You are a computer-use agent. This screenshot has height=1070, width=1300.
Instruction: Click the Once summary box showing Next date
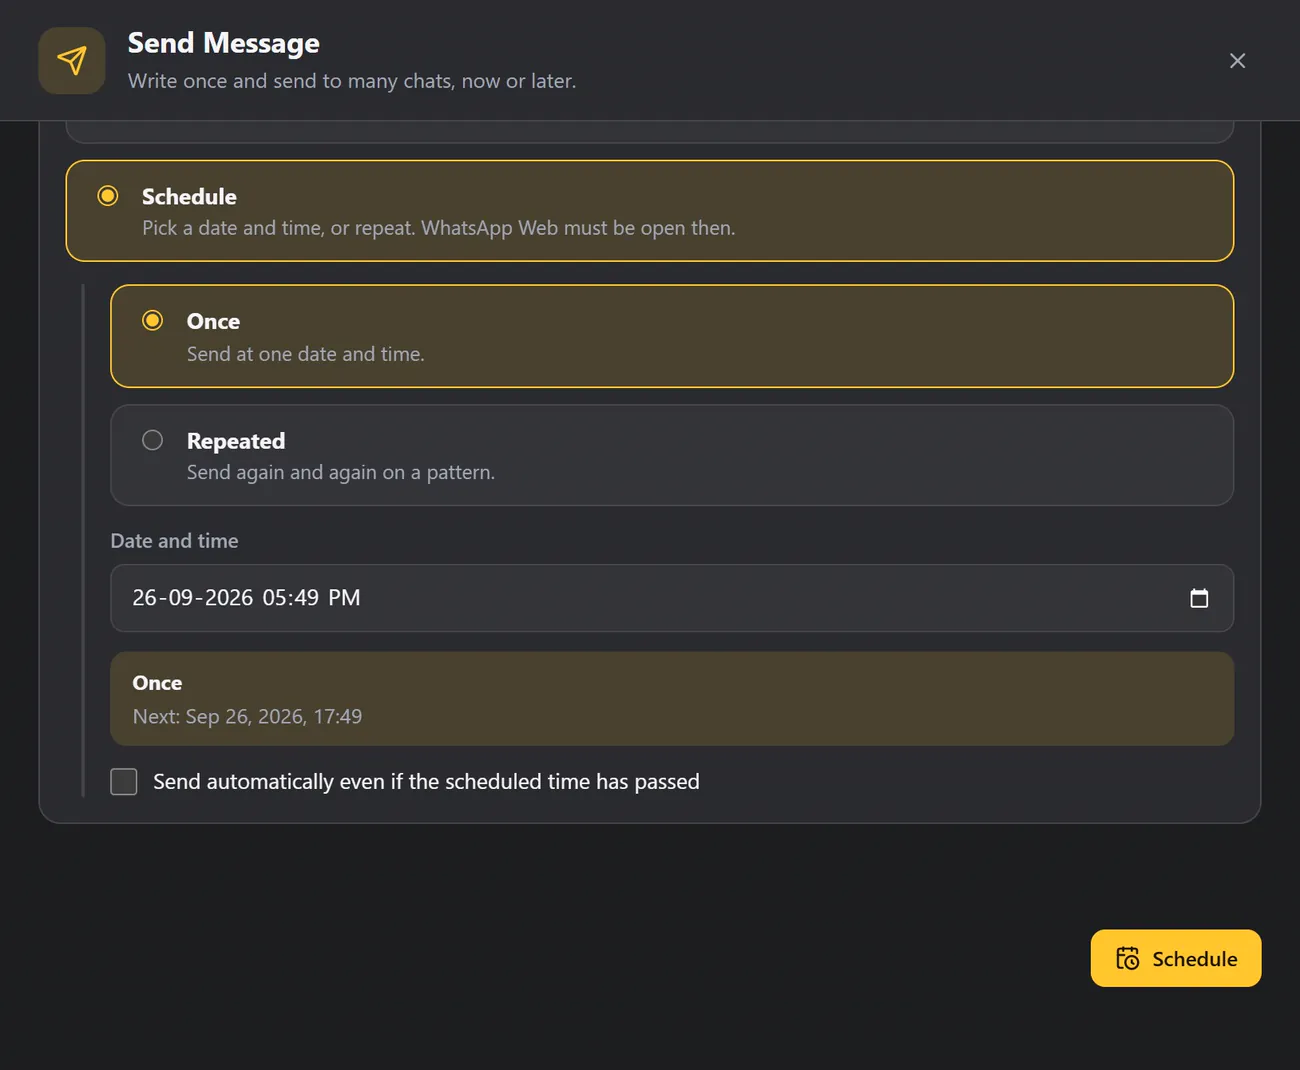click(672, 699)
